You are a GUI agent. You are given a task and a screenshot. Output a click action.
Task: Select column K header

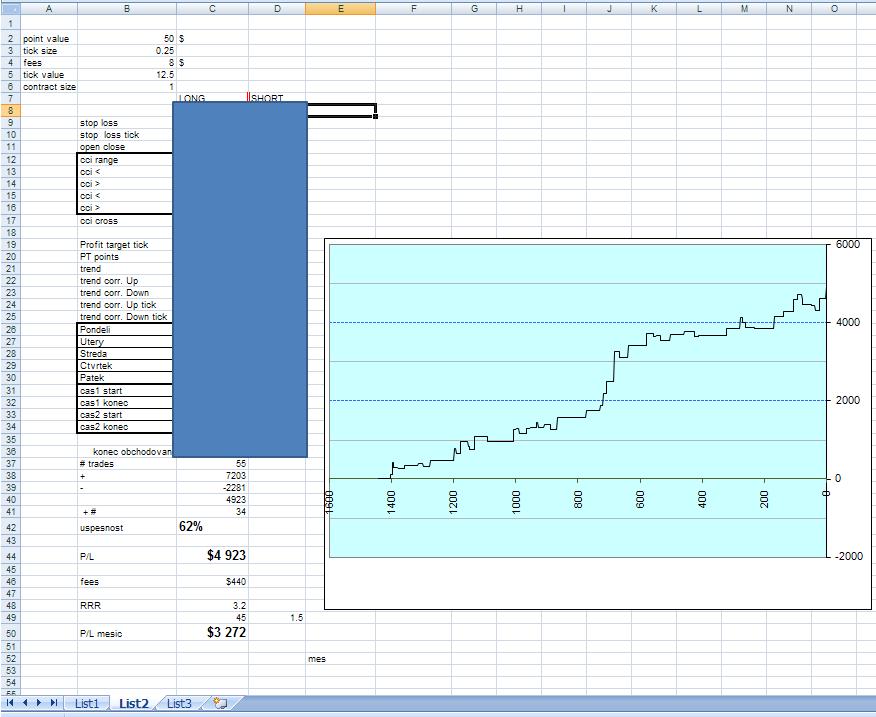click(x=654, y=8)
